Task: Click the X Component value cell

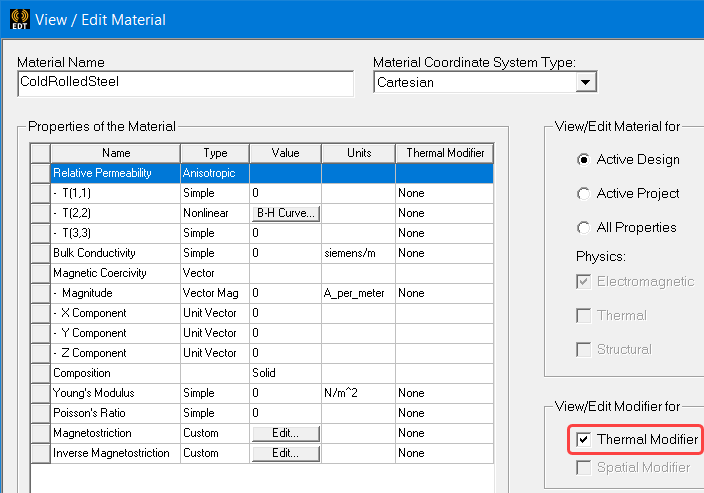Action: click(x=286, y=313)
